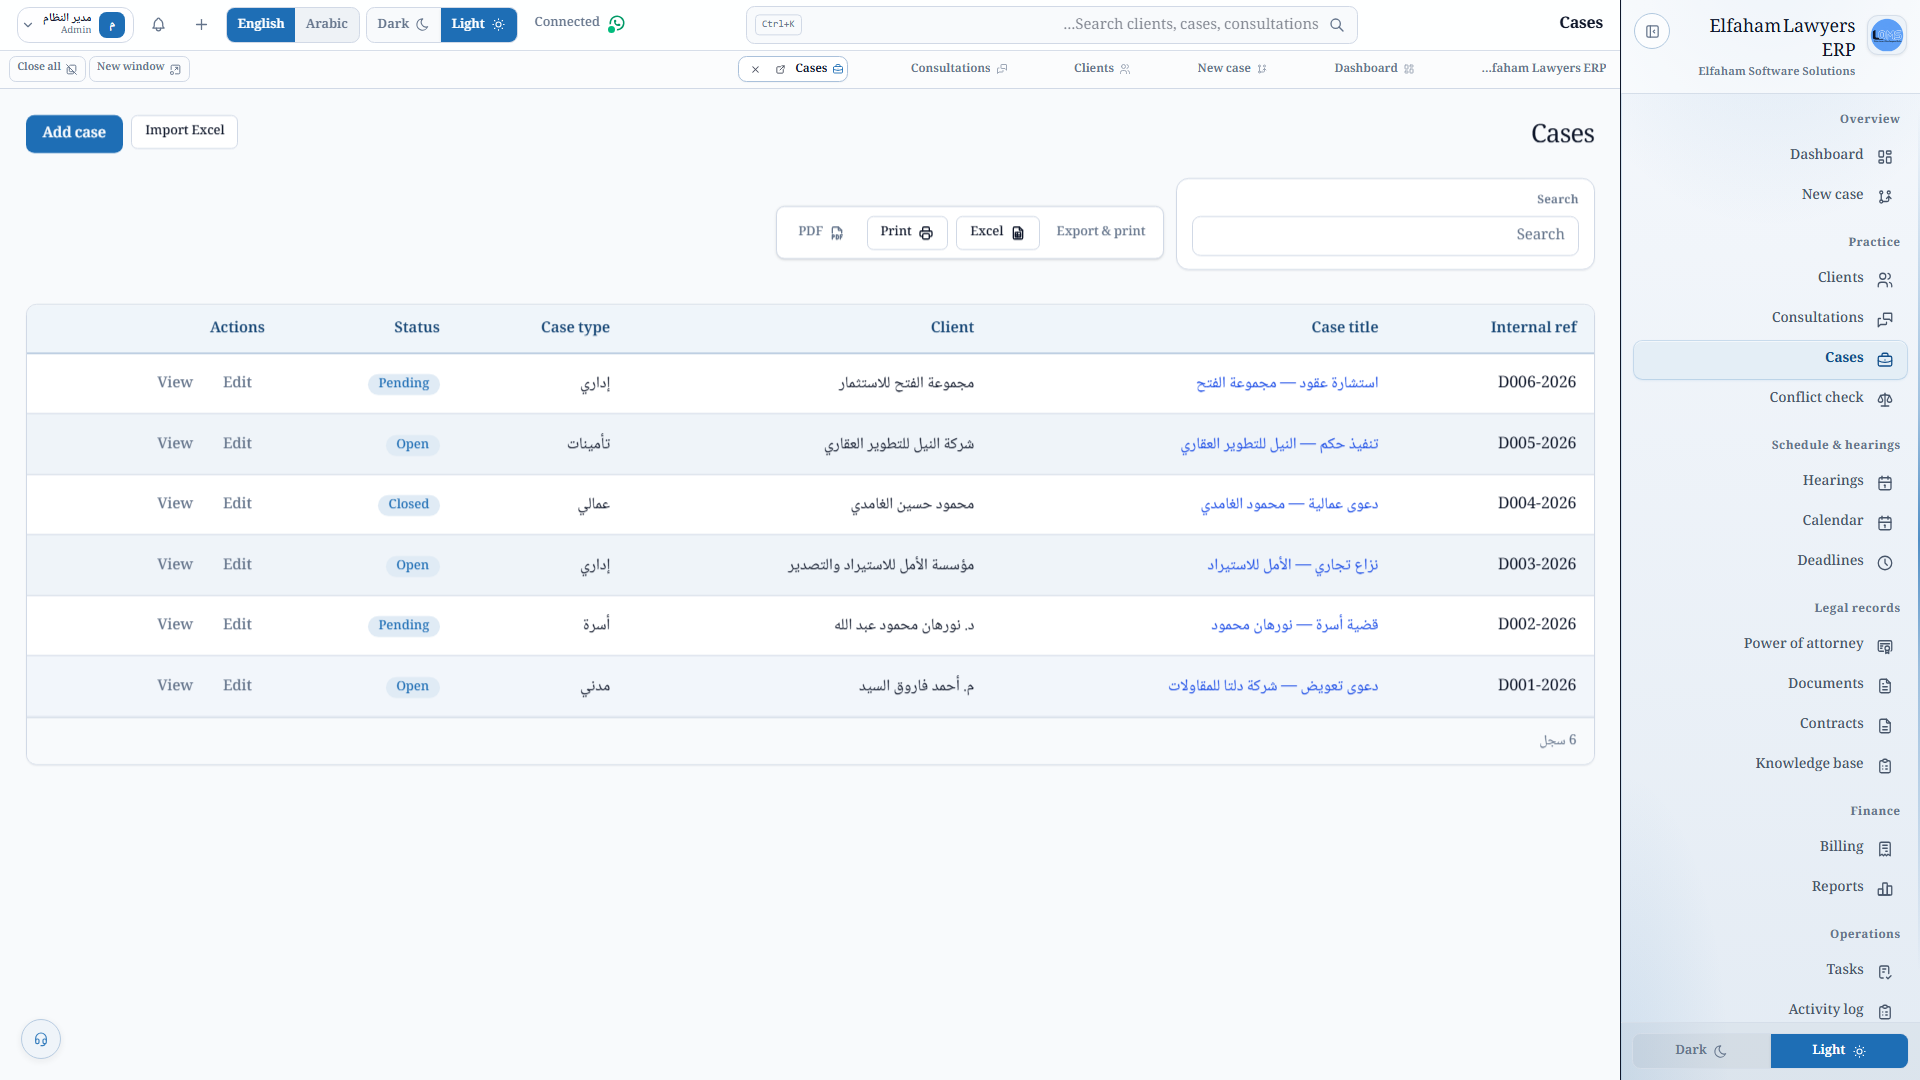Click the plus icon in top bar
The height and width of the screenshot is (1080, 1920).
(x=201, y=25)
